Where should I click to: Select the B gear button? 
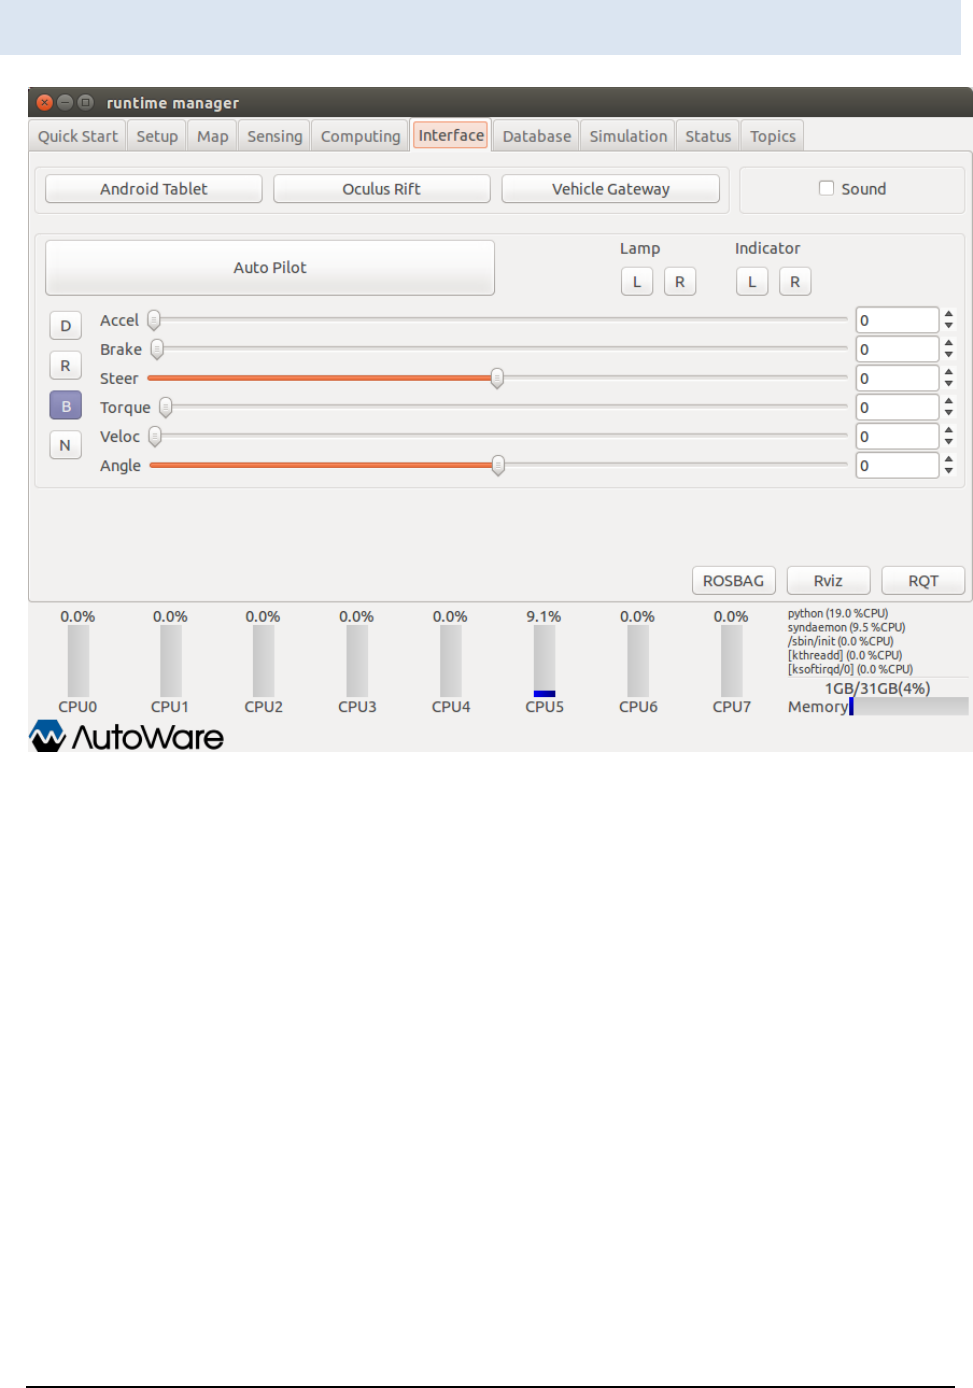coord(65,406)
